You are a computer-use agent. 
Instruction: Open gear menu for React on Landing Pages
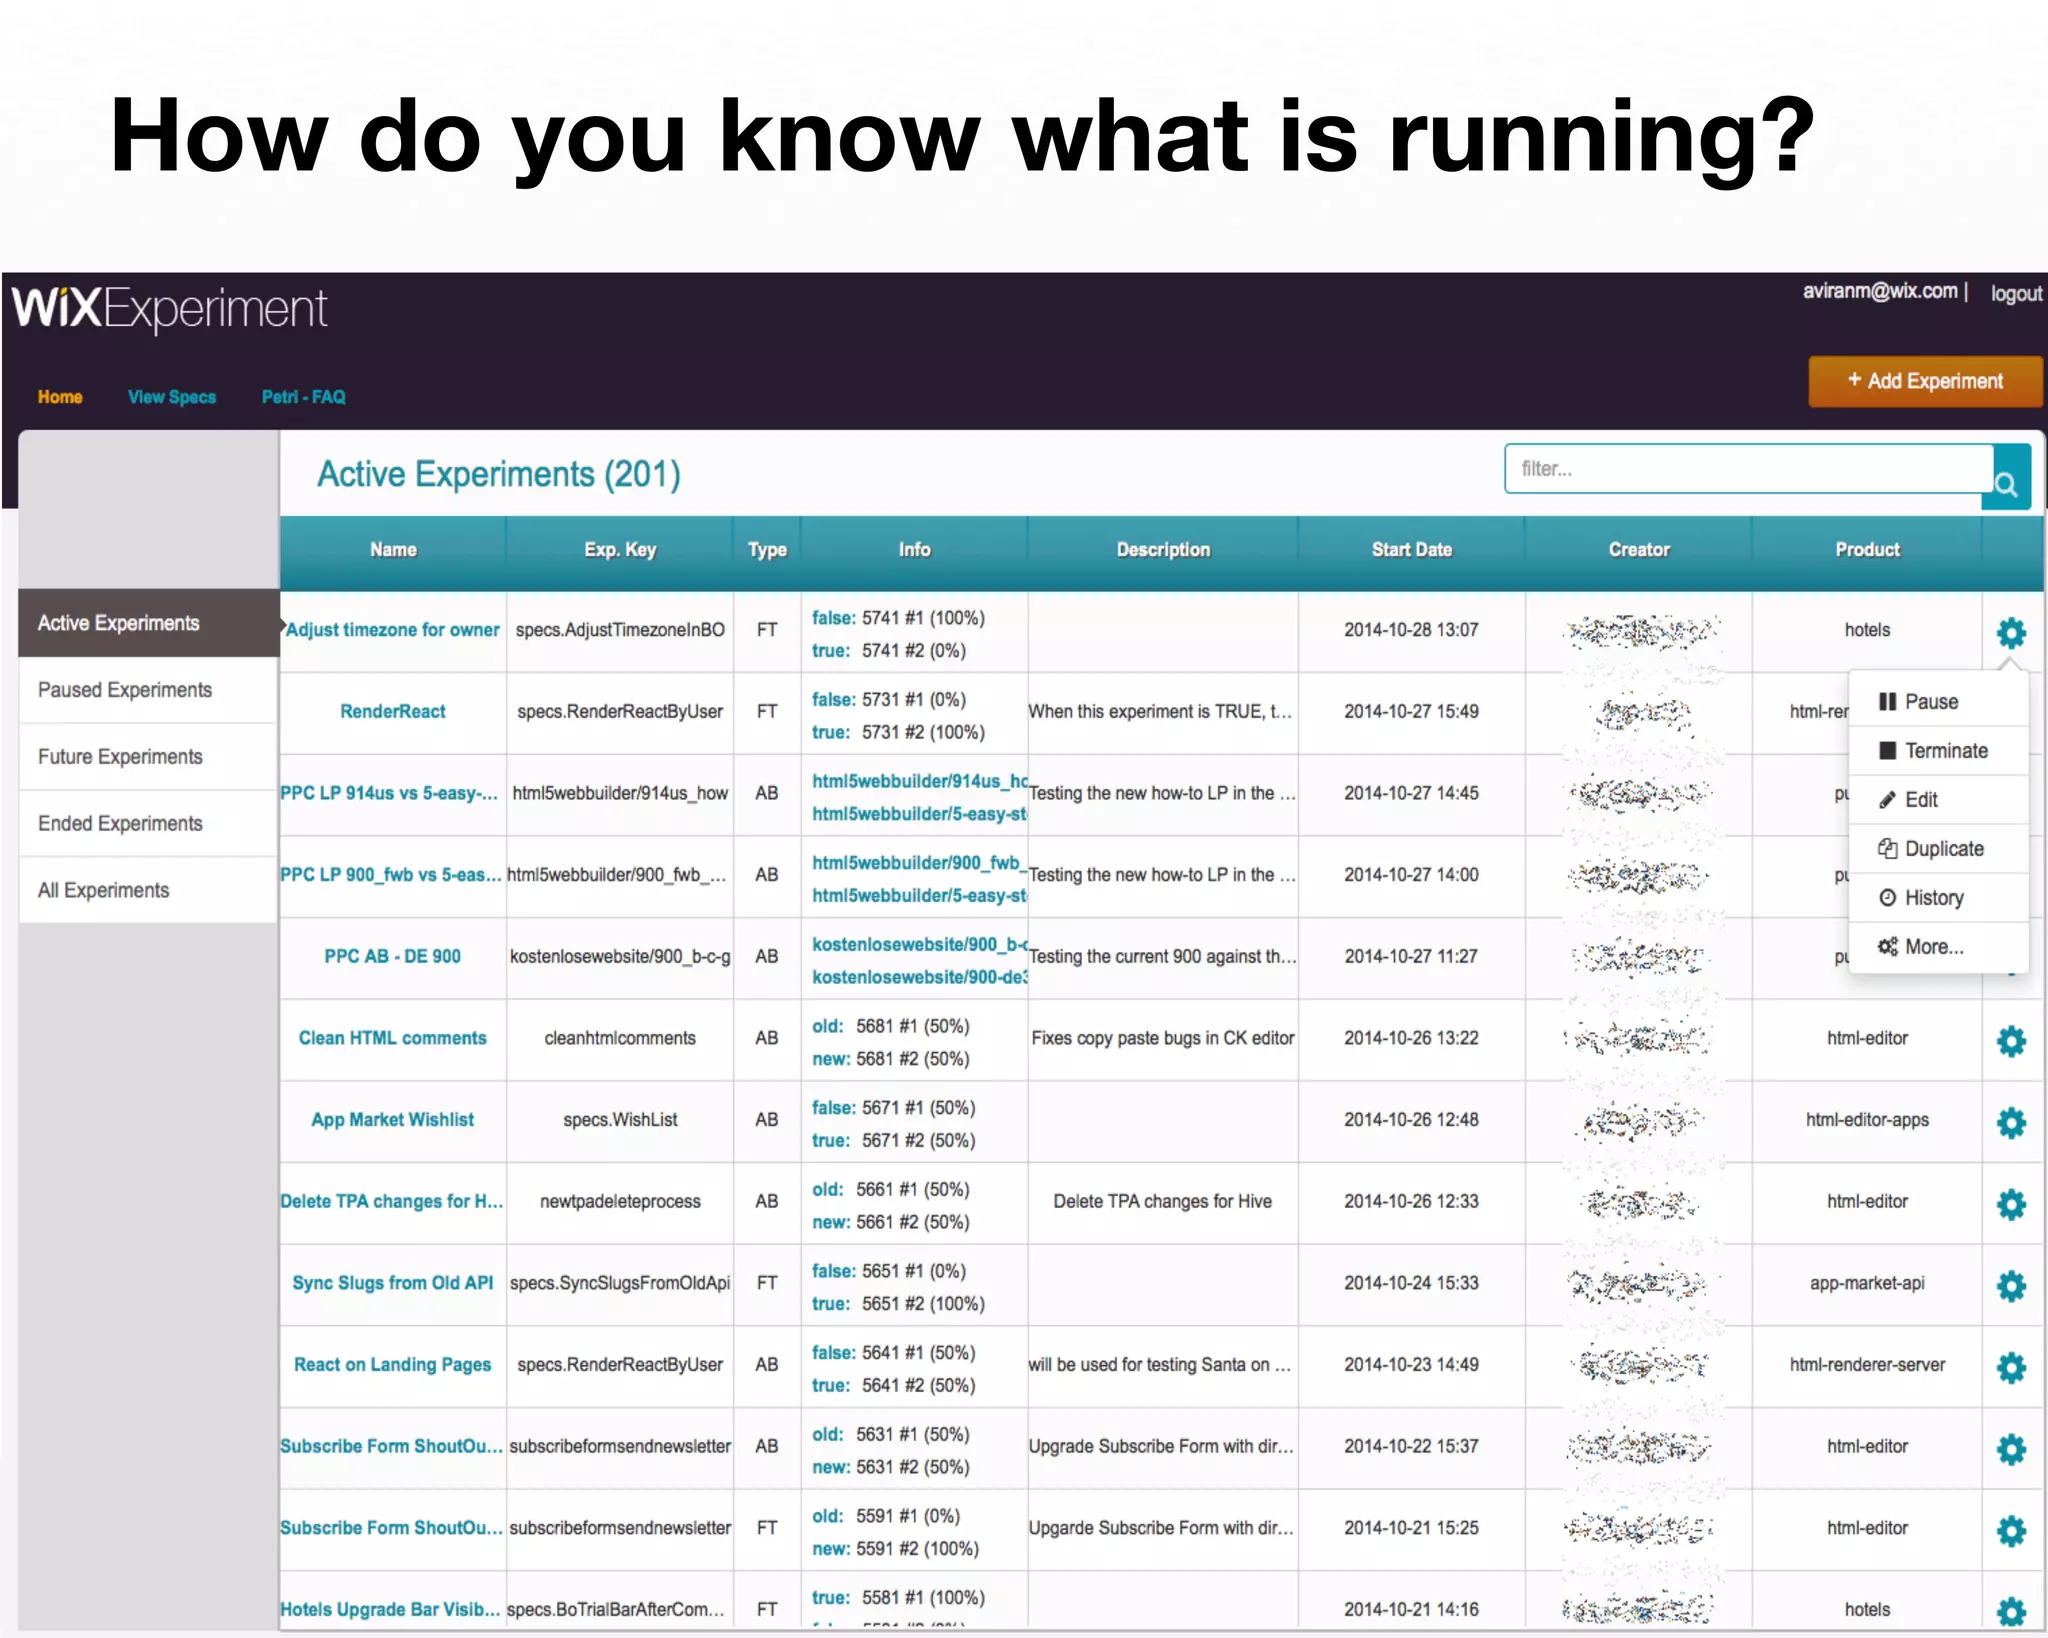click(2011, 1367)
